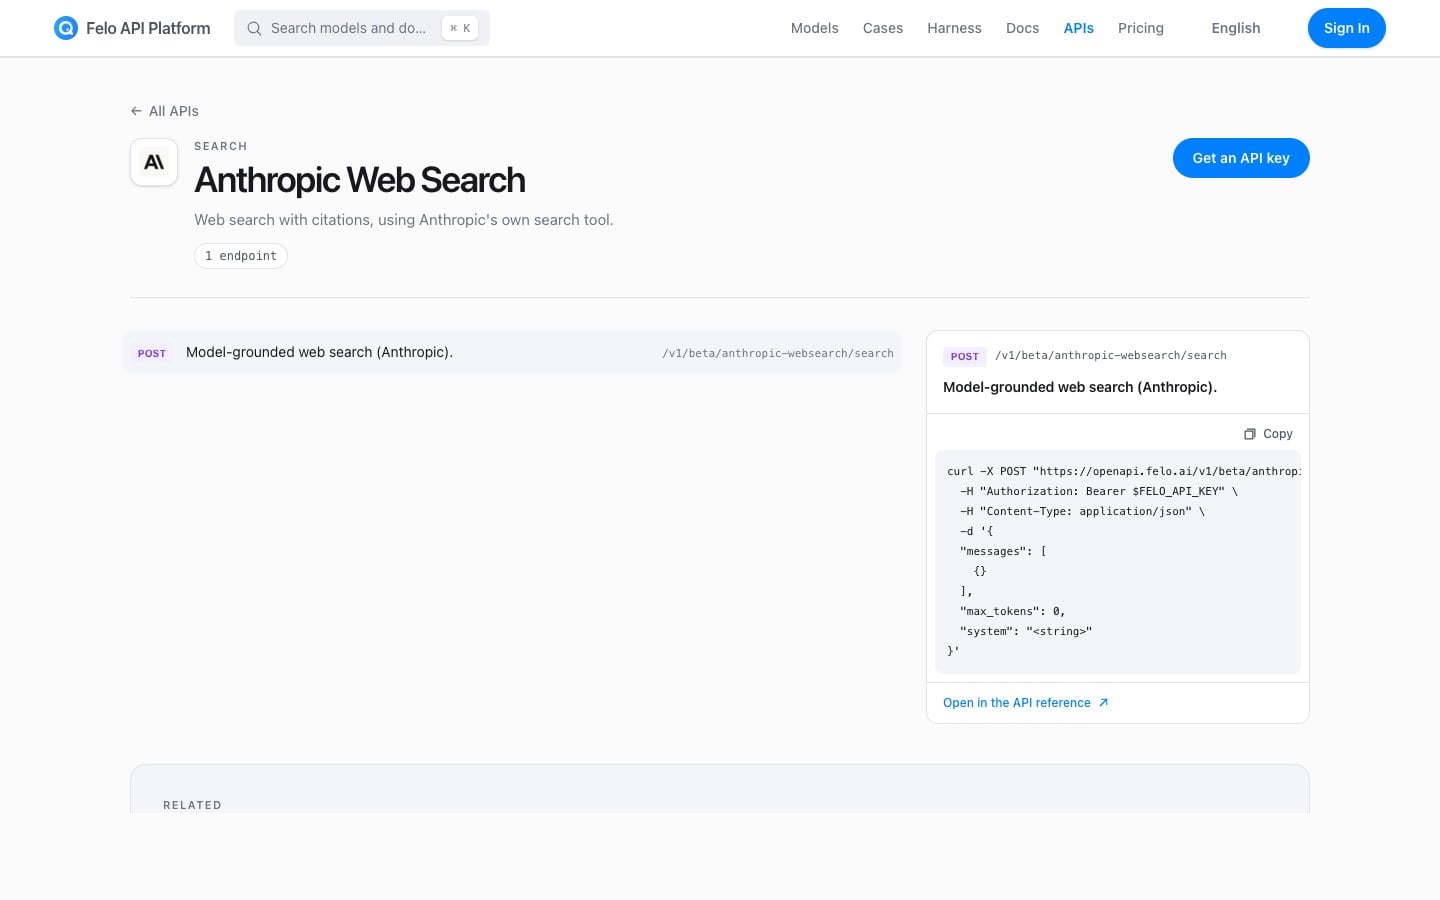Click the search magnifier icon

tap(254, 28)
